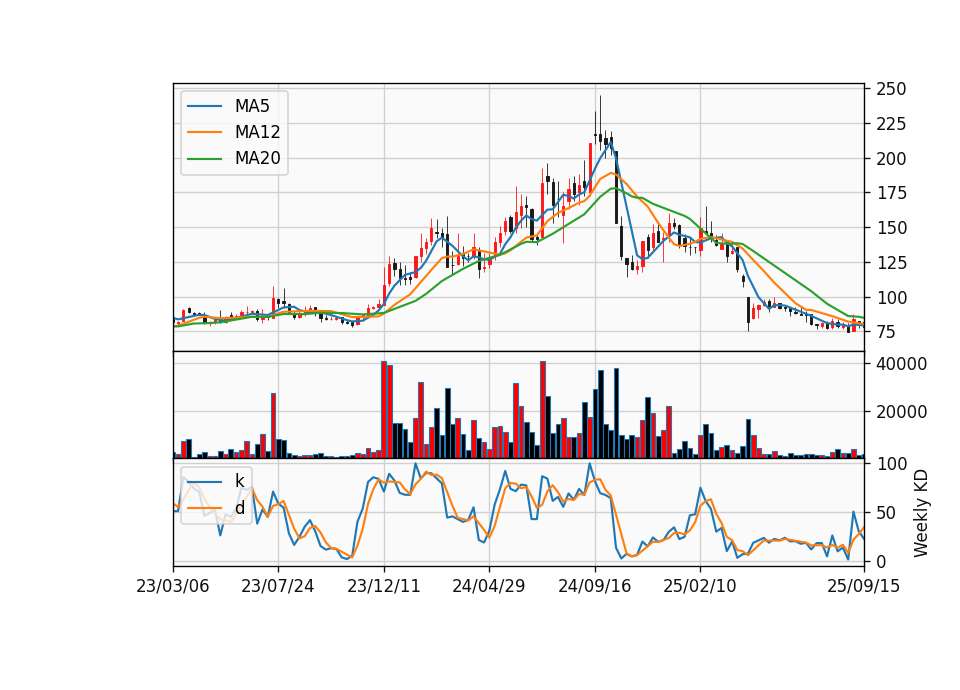Click the 250 price axis label
The height and width of the screenshot is (690, 960).
tap(891, 89)
